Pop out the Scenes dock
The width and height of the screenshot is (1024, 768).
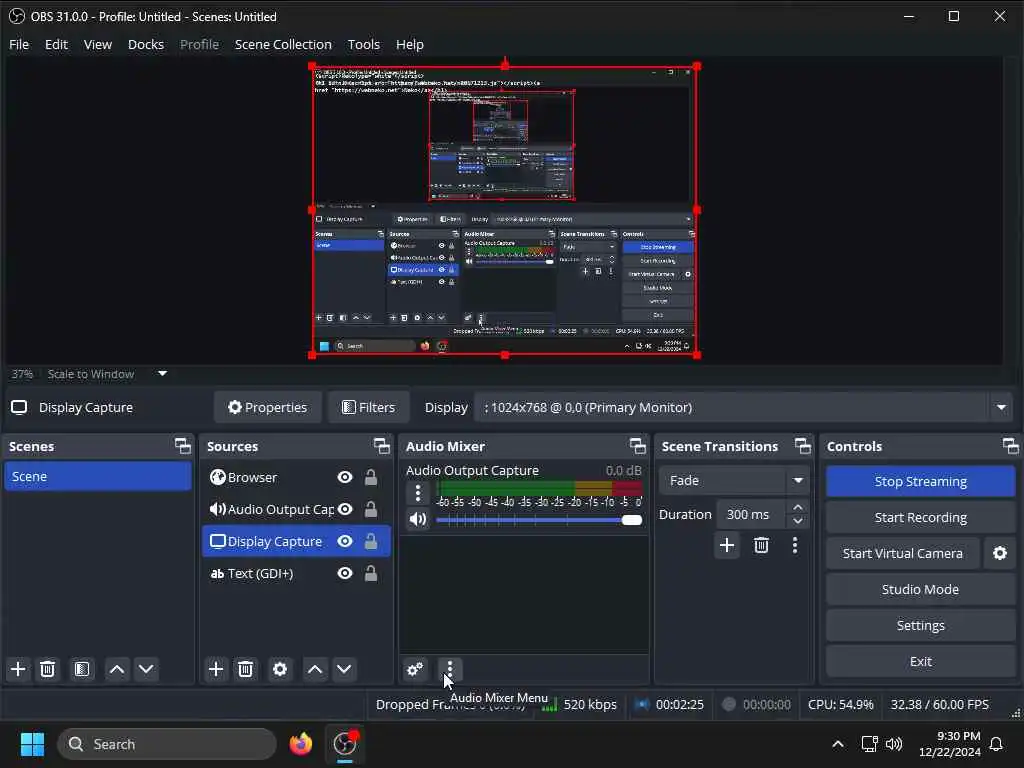[x=183, y=446]
